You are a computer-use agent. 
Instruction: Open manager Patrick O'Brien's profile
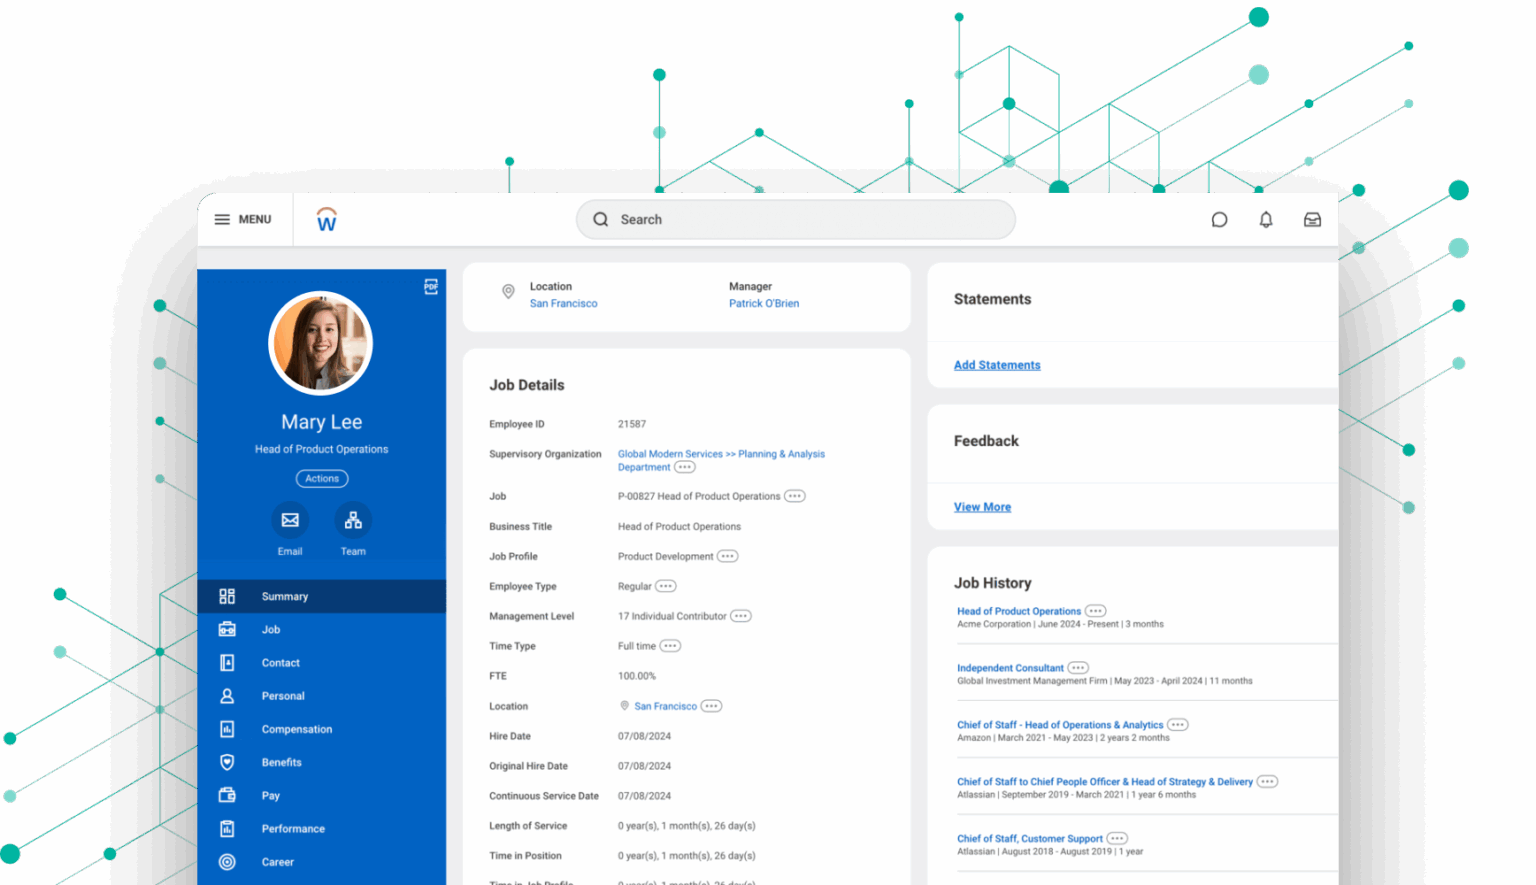pyautogui.click(x=764, y=303)
